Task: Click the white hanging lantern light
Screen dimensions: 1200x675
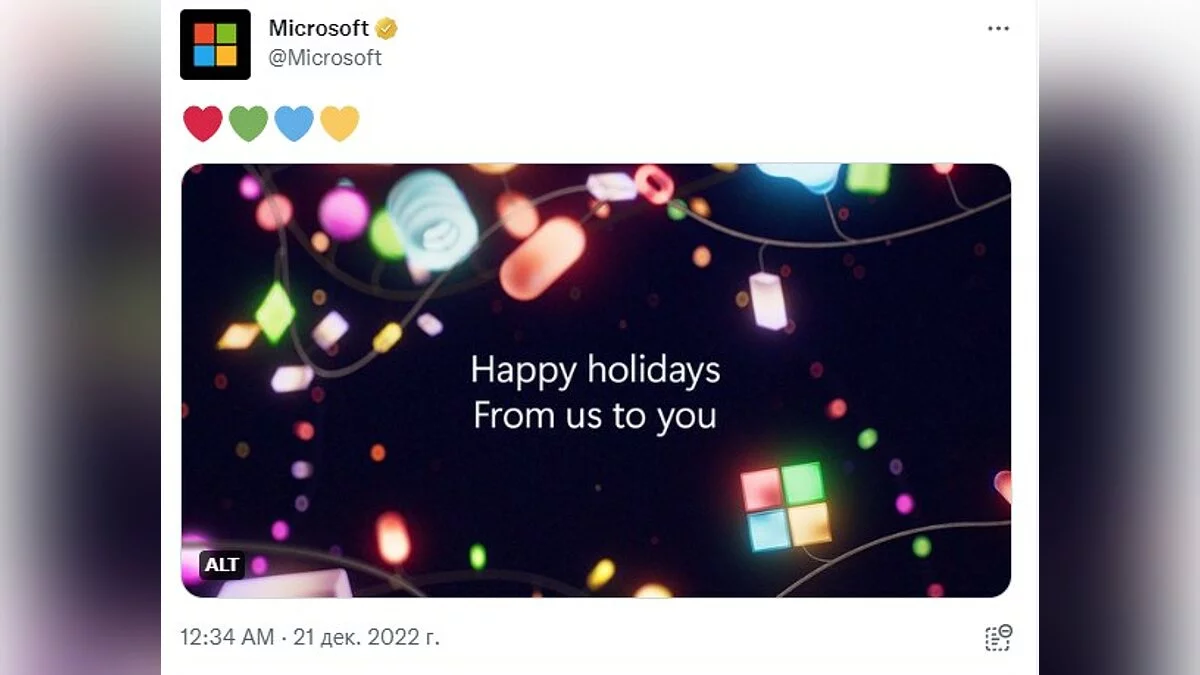Action: tap(768, 299)
